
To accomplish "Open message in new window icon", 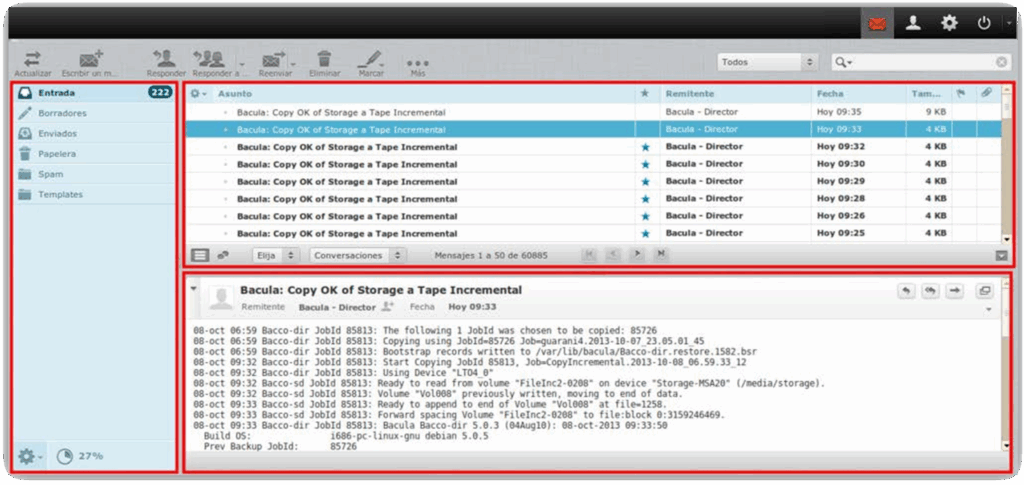I will coord(984,291).
